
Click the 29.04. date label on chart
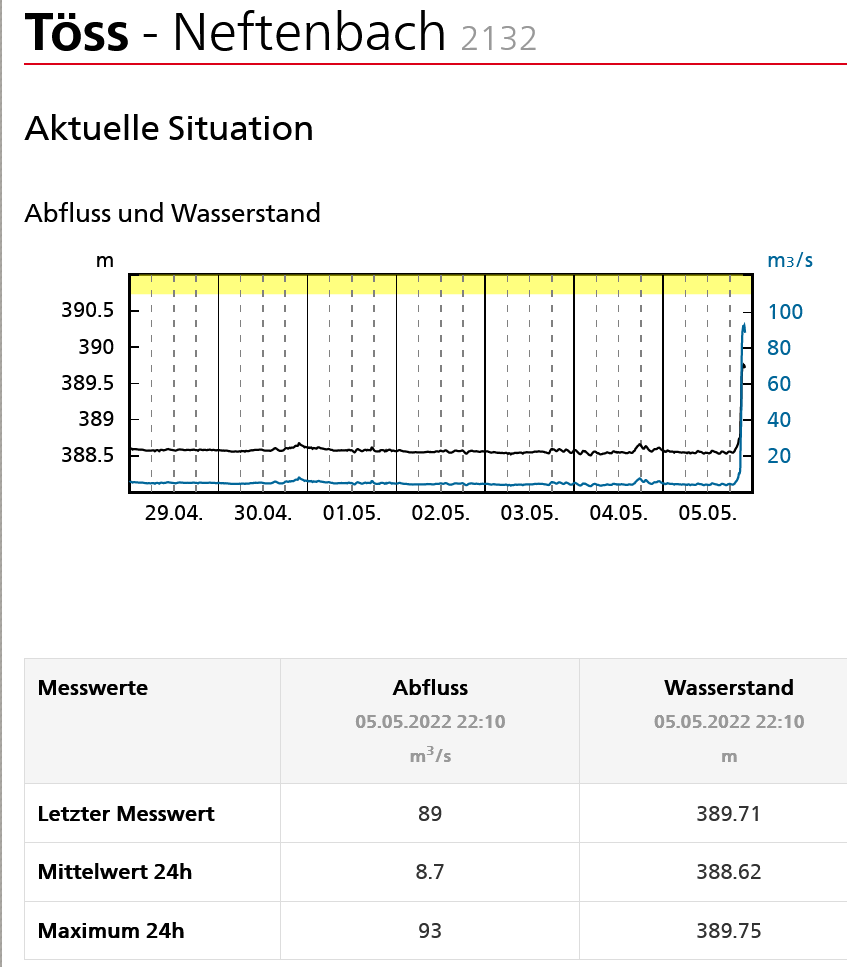[x=174, y=514]
